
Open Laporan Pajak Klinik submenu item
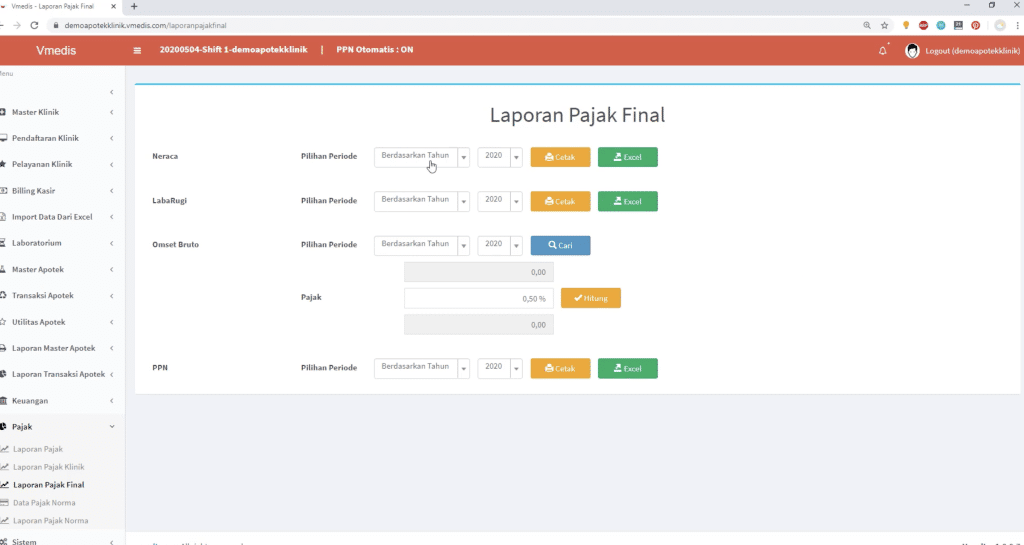(48, 467)
